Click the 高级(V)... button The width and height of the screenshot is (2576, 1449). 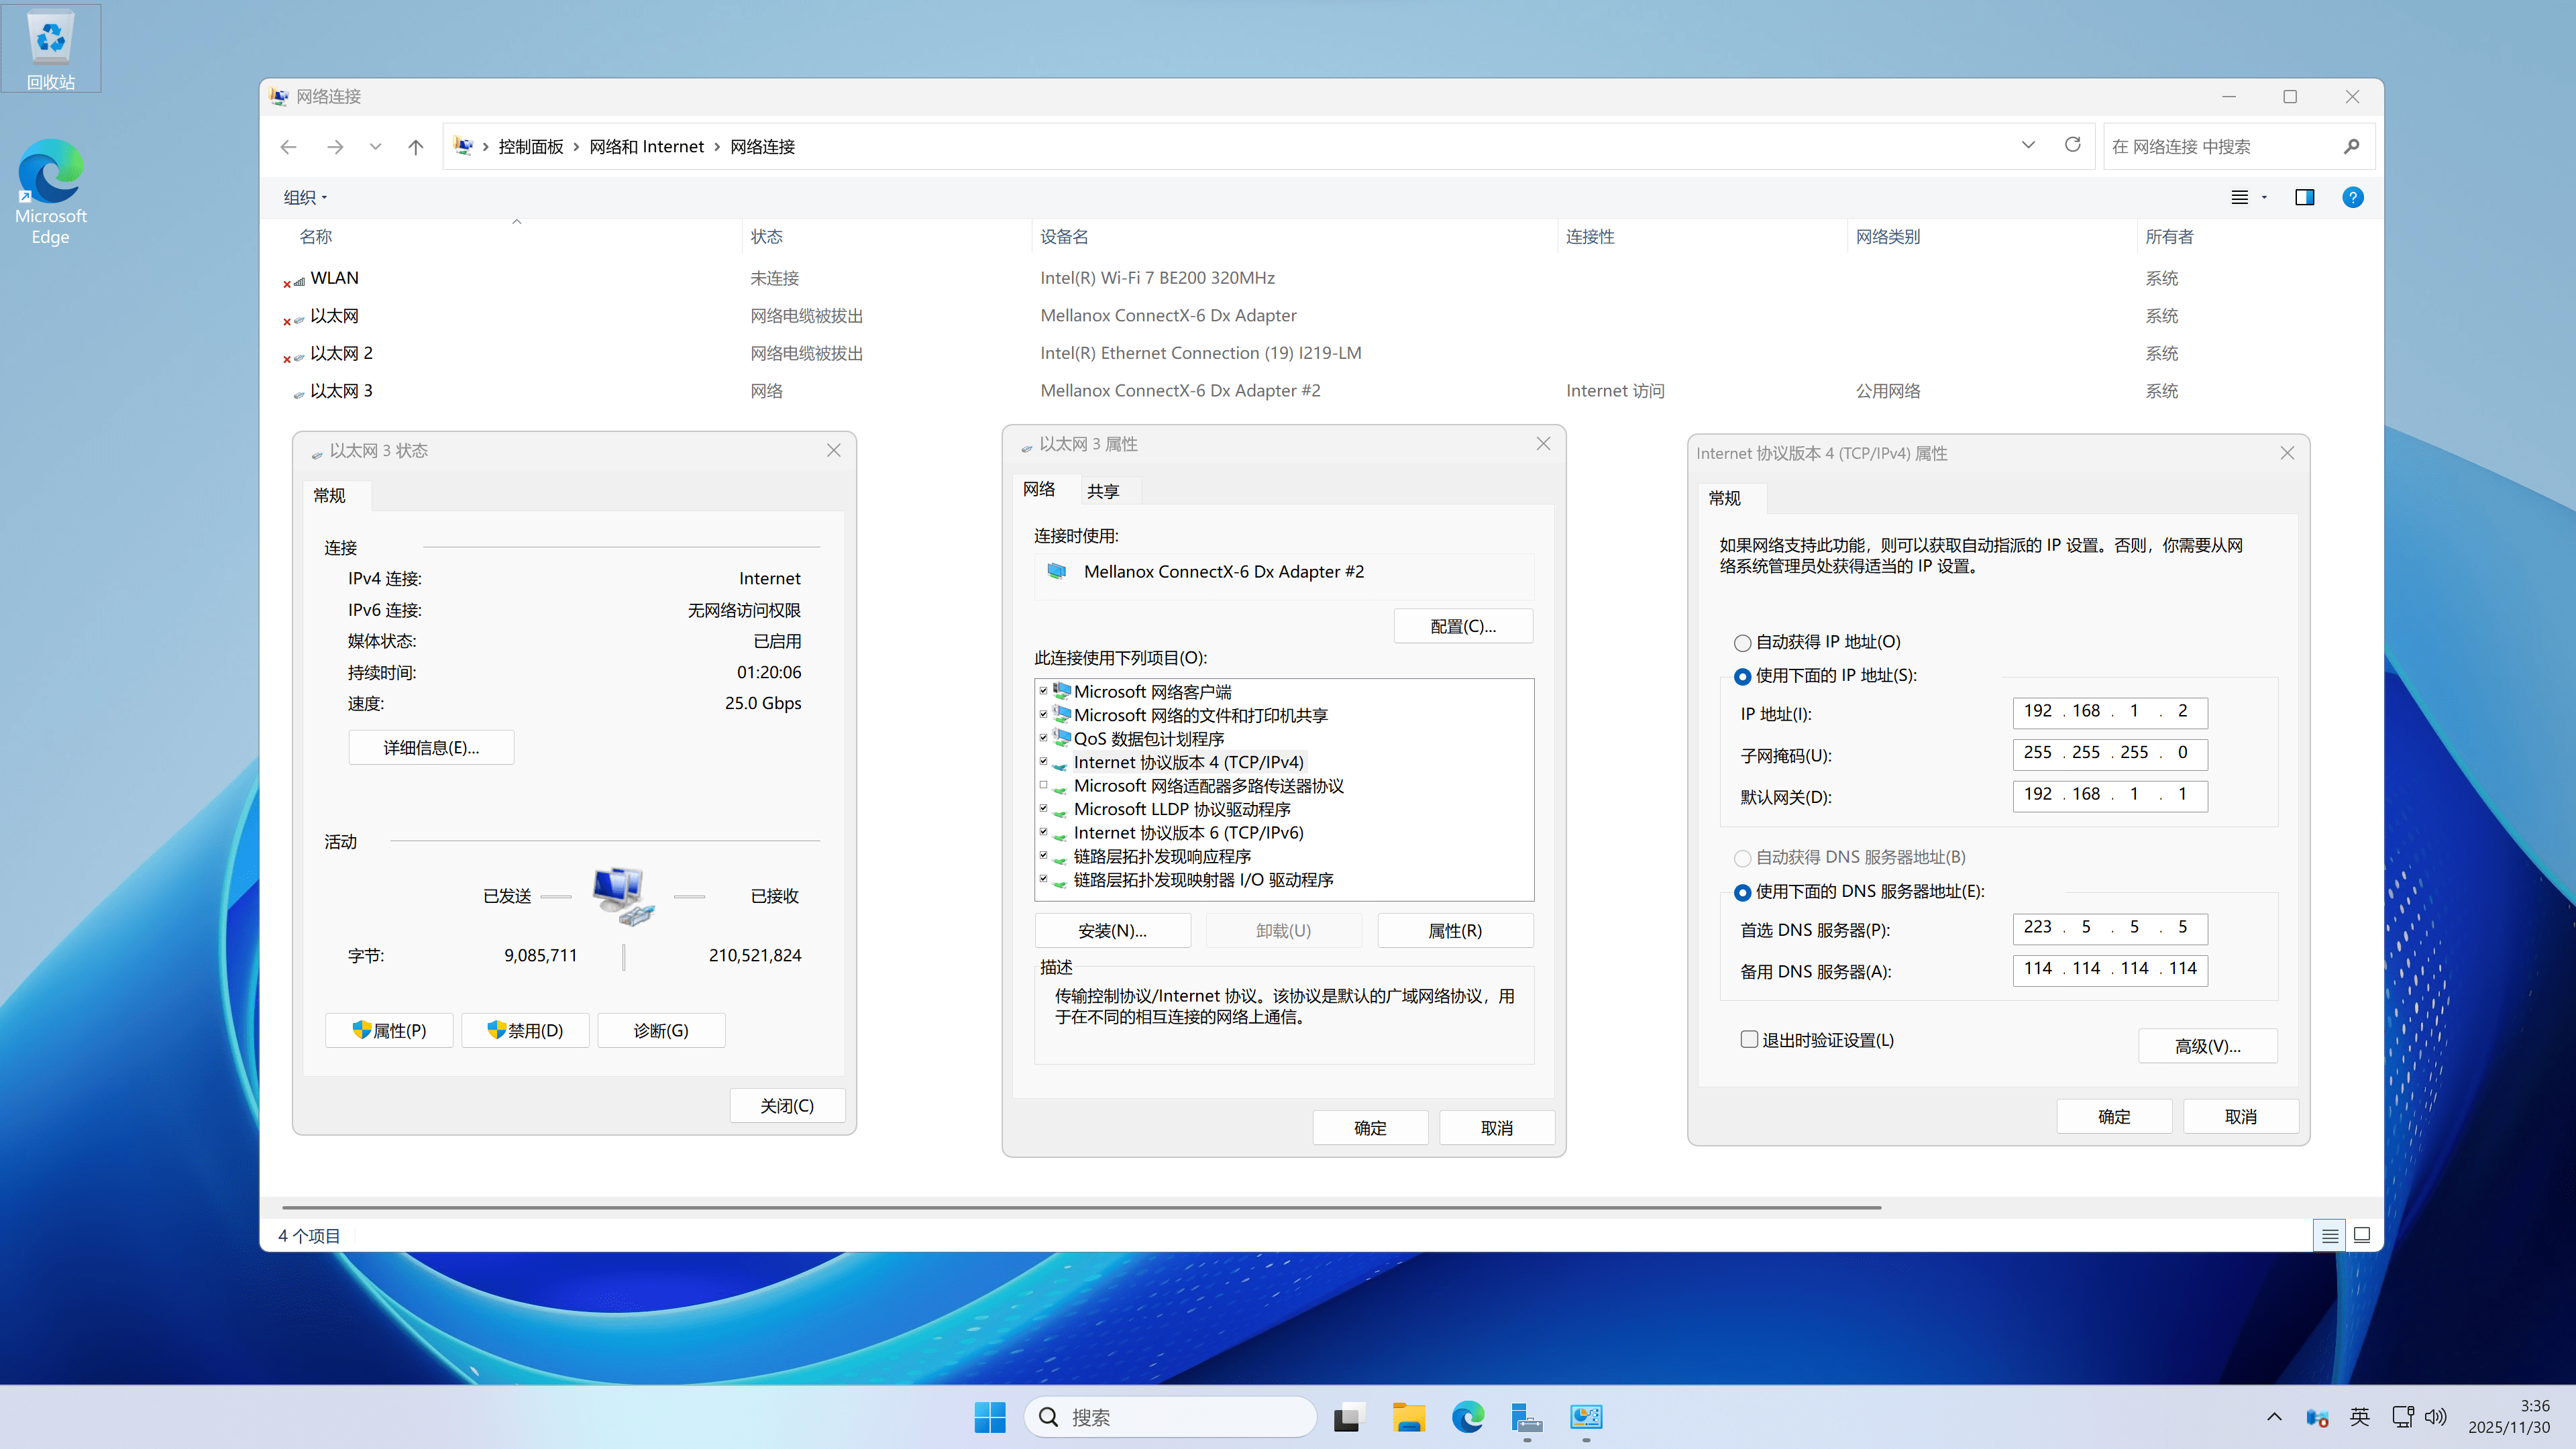pyautogui.click(x=2207, y=1046)
